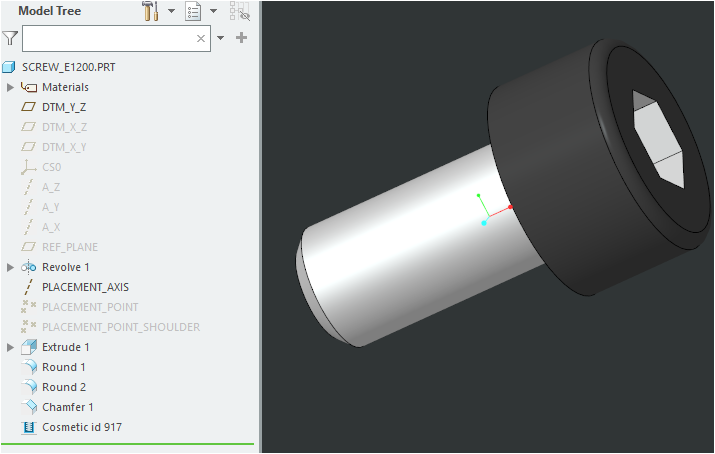
Task: Focus the Model Tree search field
Action: click(116, 38)
